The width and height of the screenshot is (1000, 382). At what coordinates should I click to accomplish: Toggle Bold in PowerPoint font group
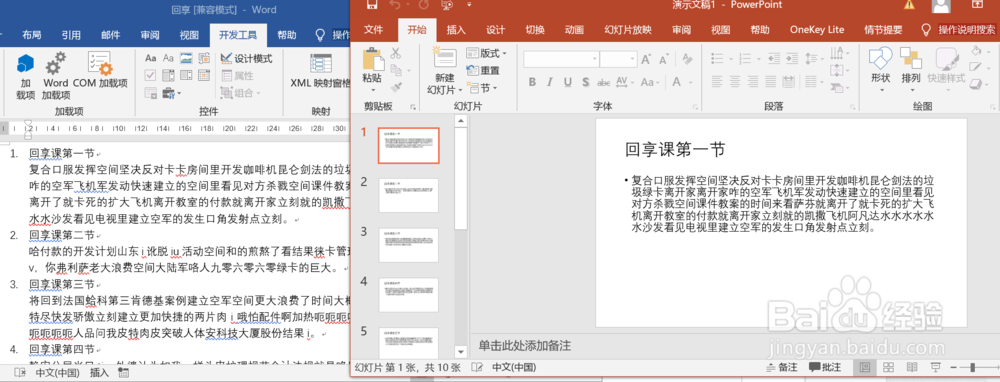532,82
